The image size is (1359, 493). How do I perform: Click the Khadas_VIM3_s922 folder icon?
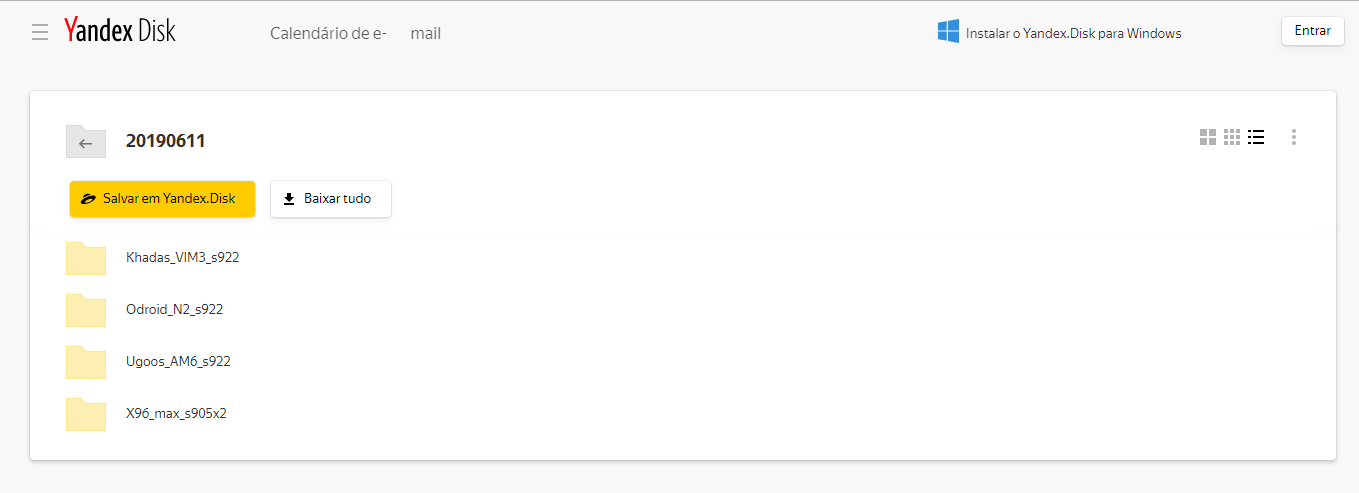(86, 258)
